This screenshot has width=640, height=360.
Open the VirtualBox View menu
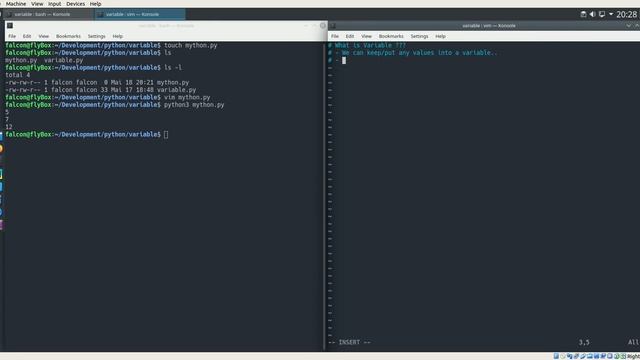37,4
